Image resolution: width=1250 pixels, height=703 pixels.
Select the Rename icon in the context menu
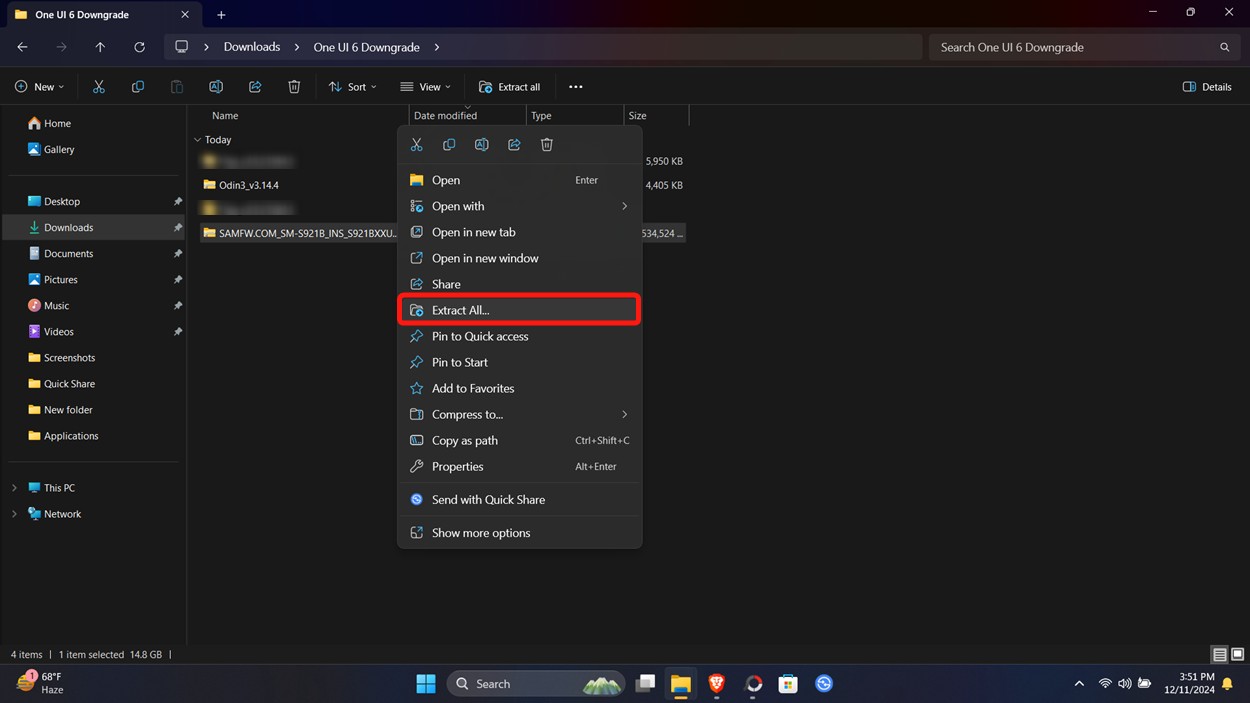[x=481, y=144]
